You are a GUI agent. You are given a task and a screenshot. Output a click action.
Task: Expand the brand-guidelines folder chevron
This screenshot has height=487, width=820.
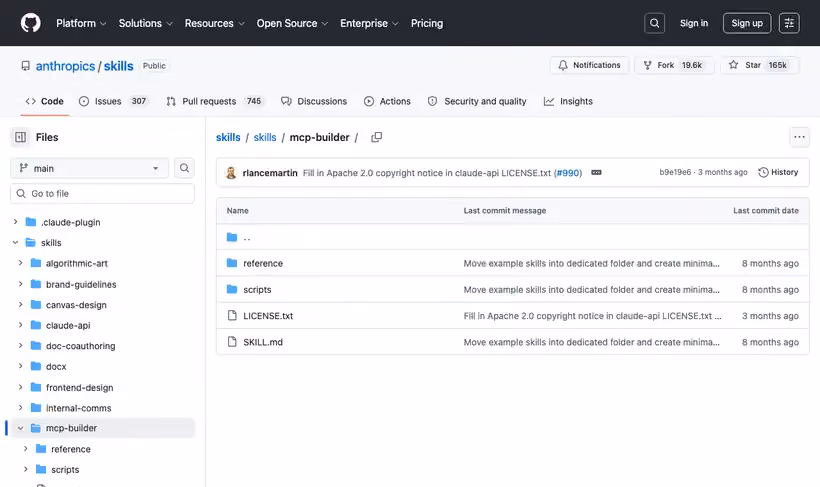point(20,284)
